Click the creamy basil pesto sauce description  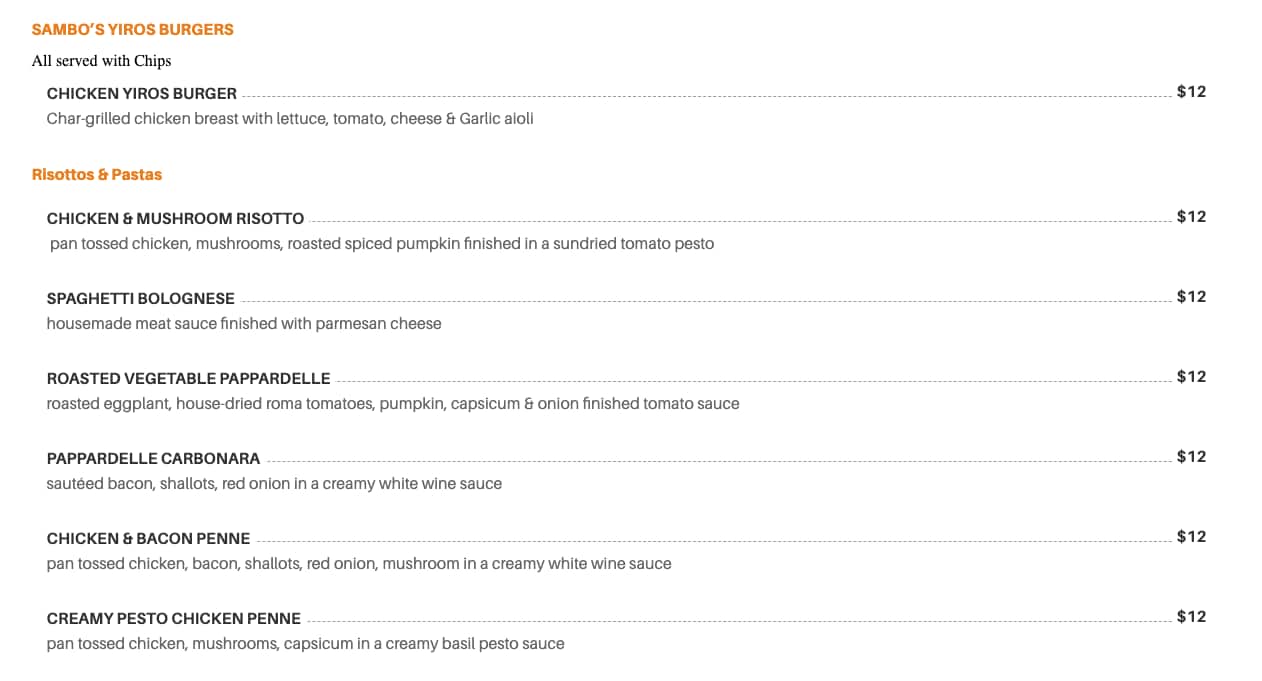[x=305, y=644]
